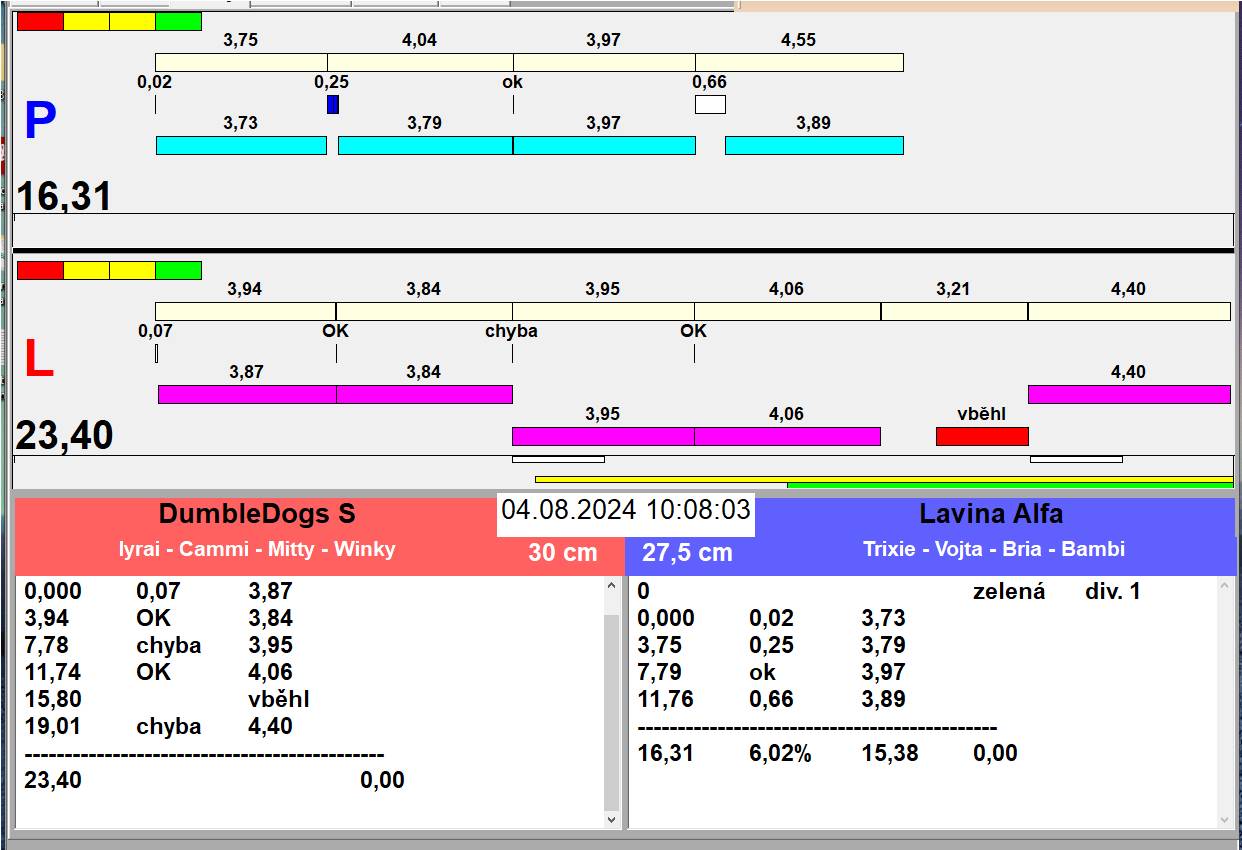The width and height of the screenshot is (1242, 850).
Task: Click the Lavina Alfa team header
Action: (x=990, y=515)
